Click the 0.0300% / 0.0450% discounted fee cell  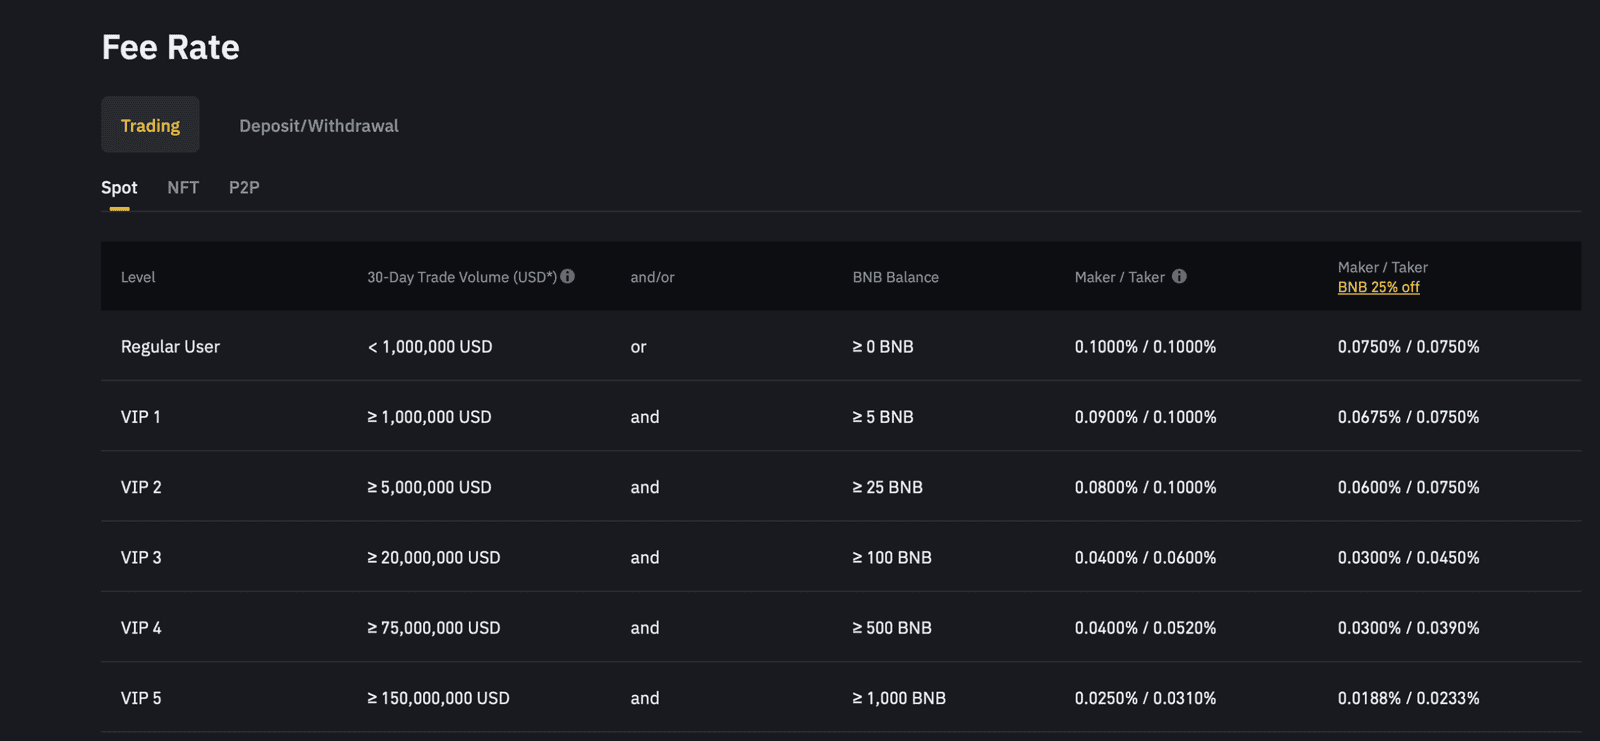(1409, 557)
